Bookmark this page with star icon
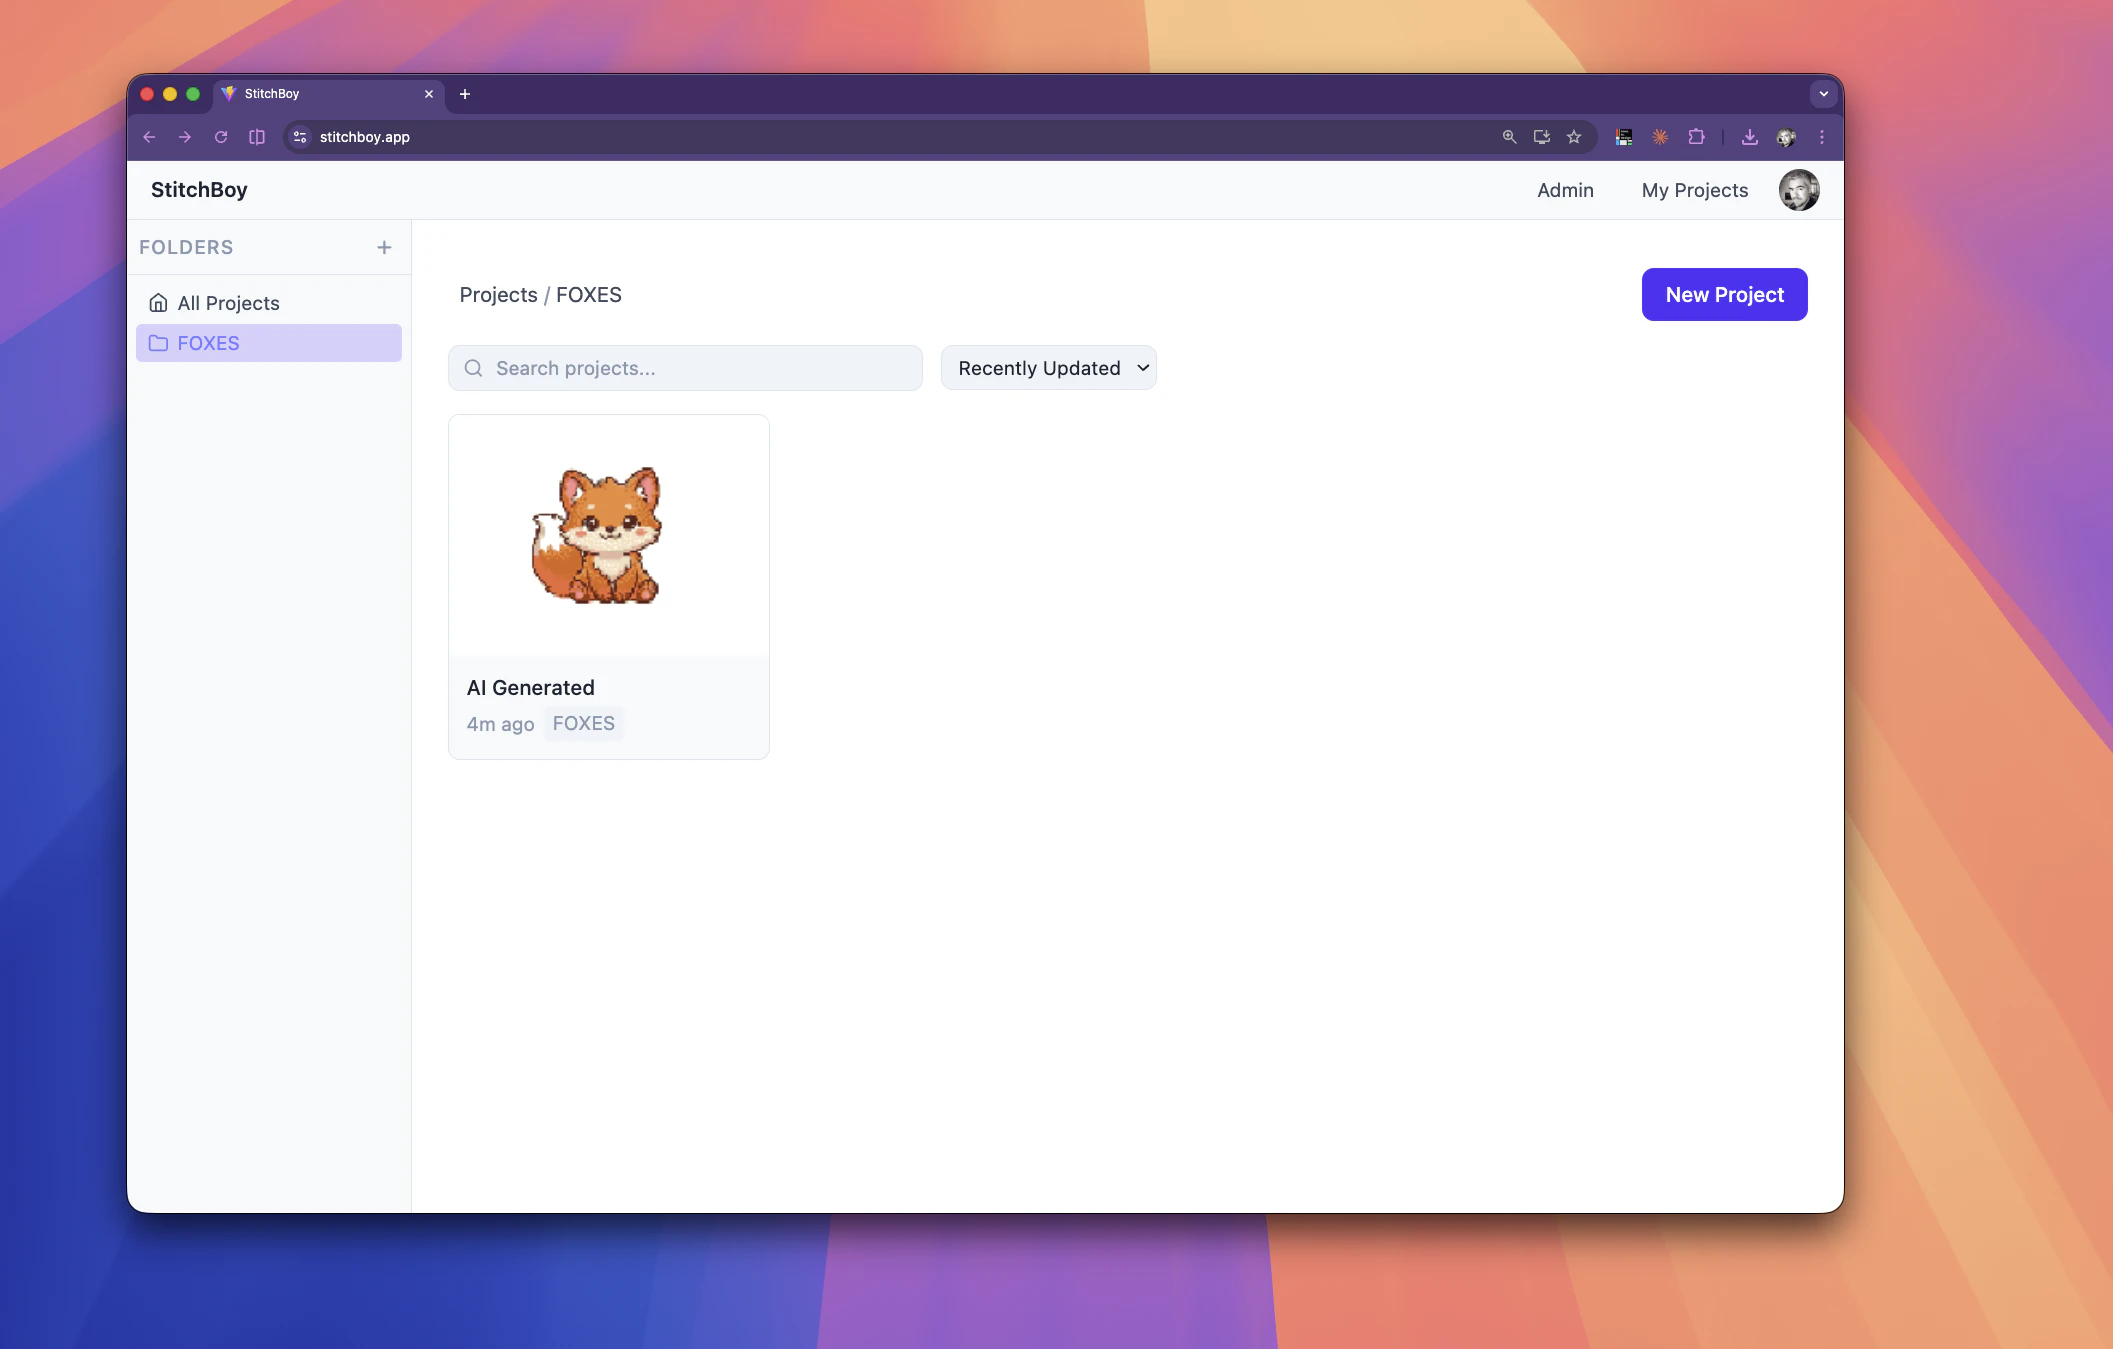 [x=1574, y=137]
